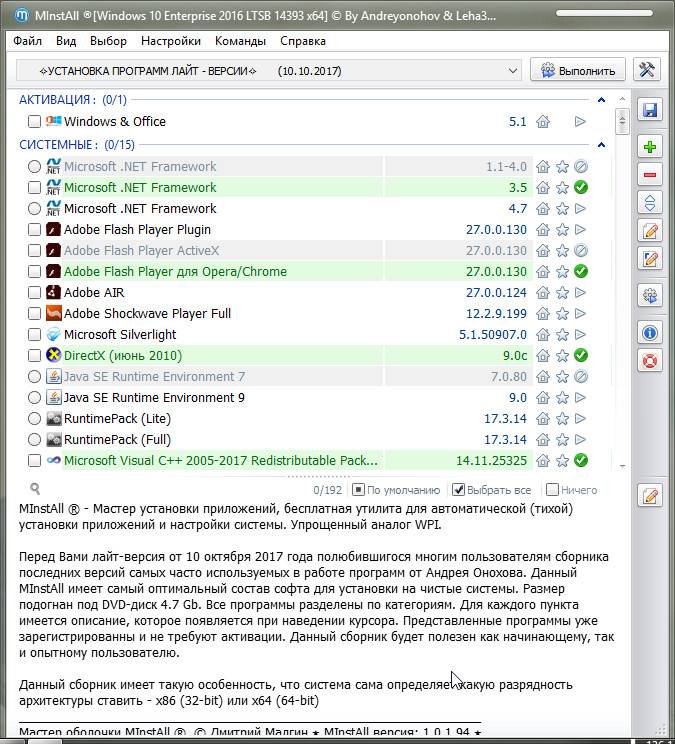Click play arrow for Adobe Shockwave Player Full

coord(580,314)
